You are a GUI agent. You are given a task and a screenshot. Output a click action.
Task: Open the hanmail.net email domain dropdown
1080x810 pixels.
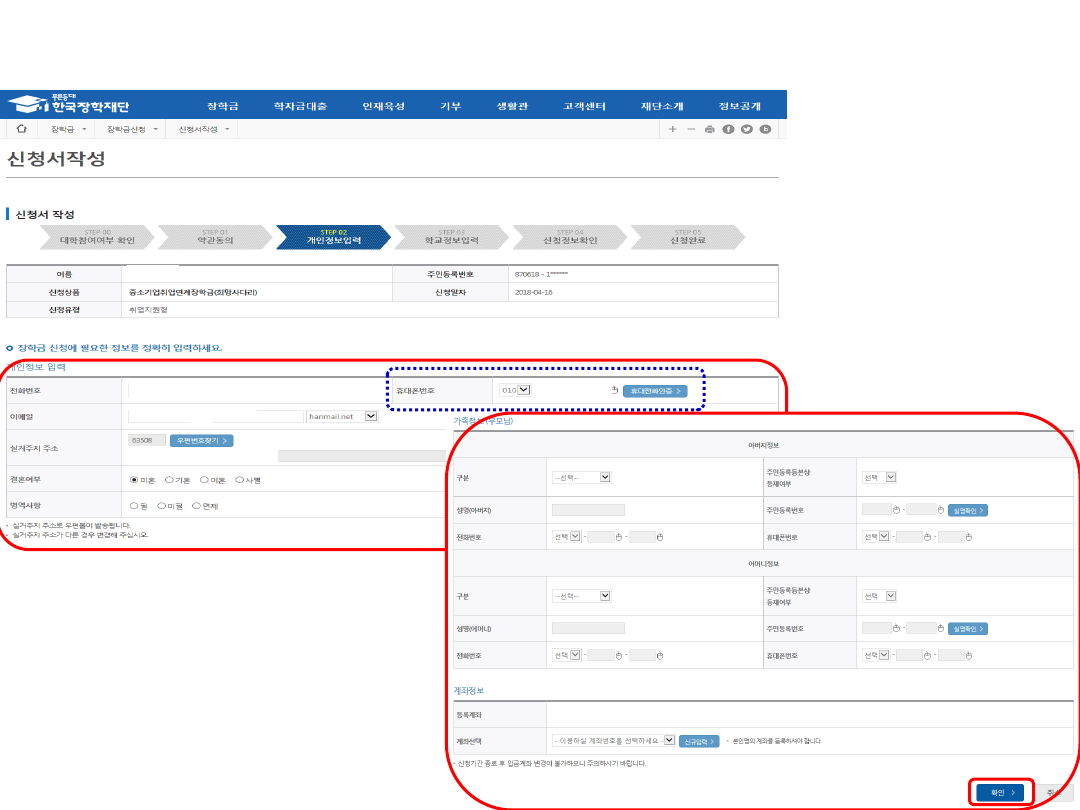point(371,416)
